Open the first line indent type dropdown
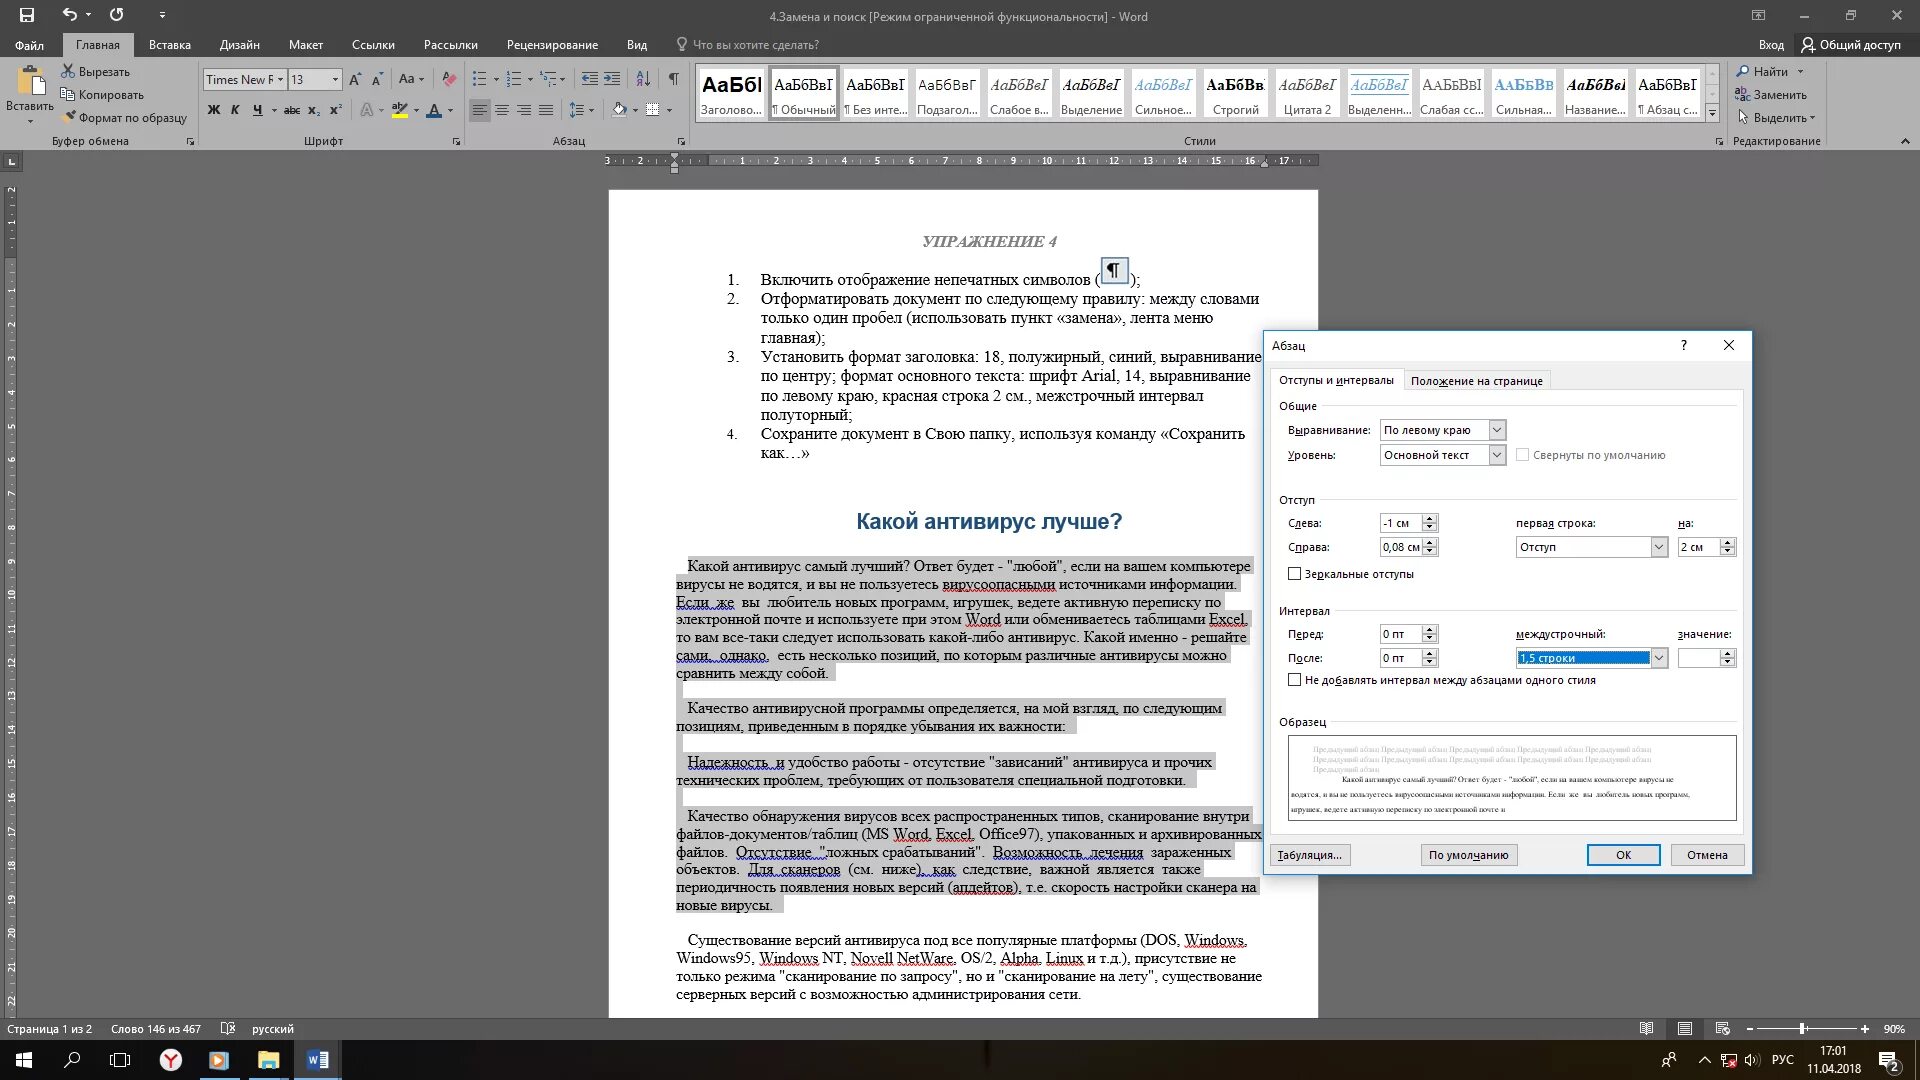The width and height of the screenshot is (1920, 1080). 1659,547
